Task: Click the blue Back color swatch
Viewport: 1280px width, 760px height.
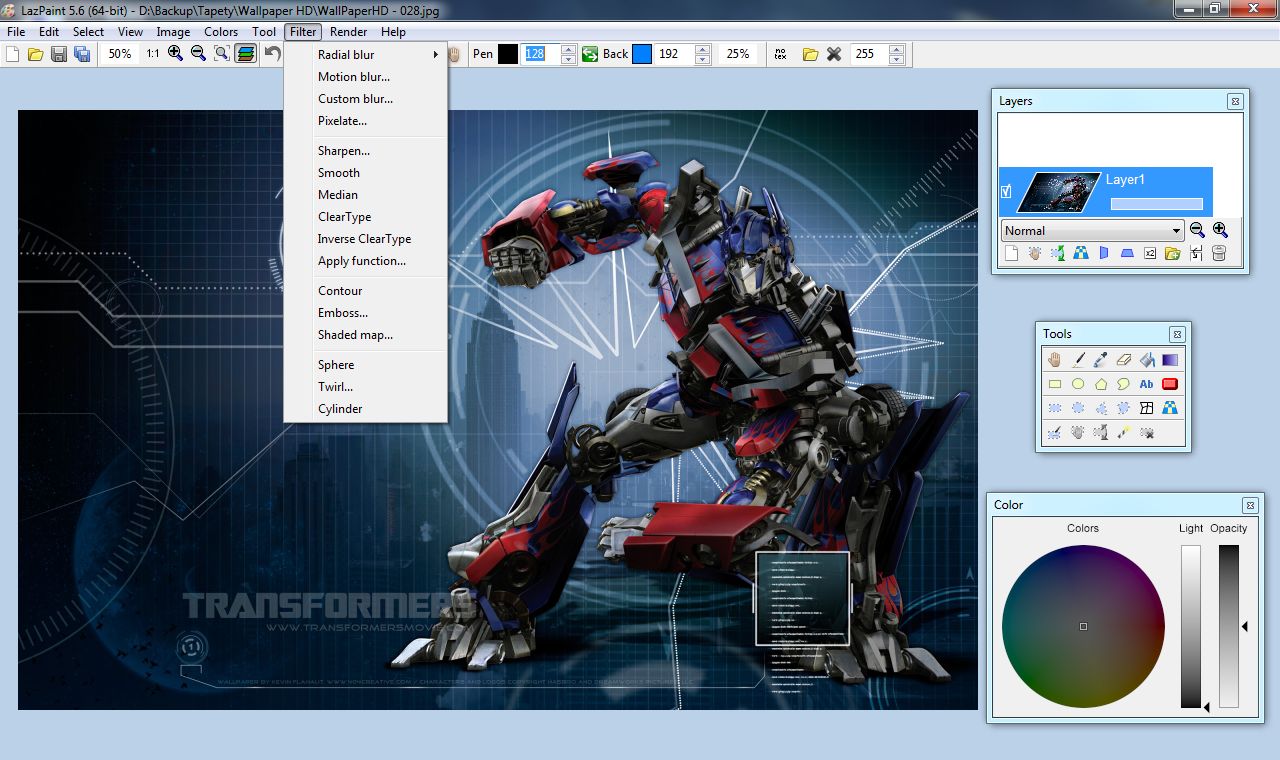Action: click(x=642, y=54)
